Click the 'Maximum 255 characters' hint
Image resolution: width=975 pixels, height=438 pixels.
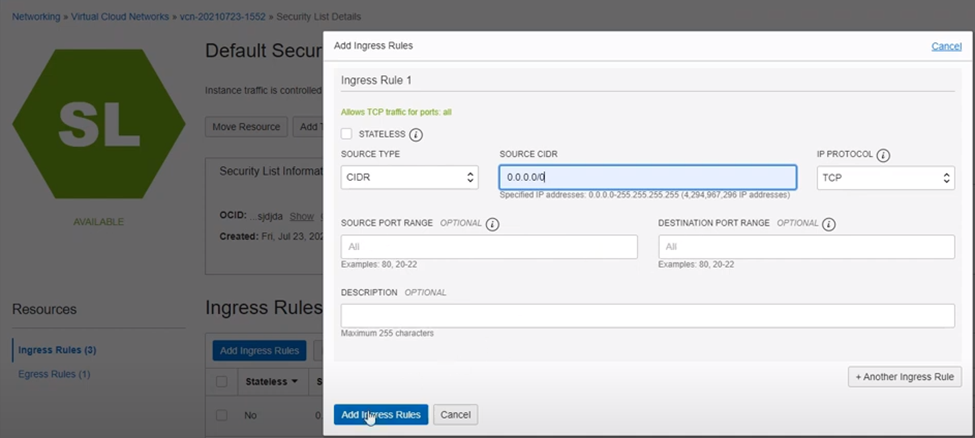click(x=387, y=333)
